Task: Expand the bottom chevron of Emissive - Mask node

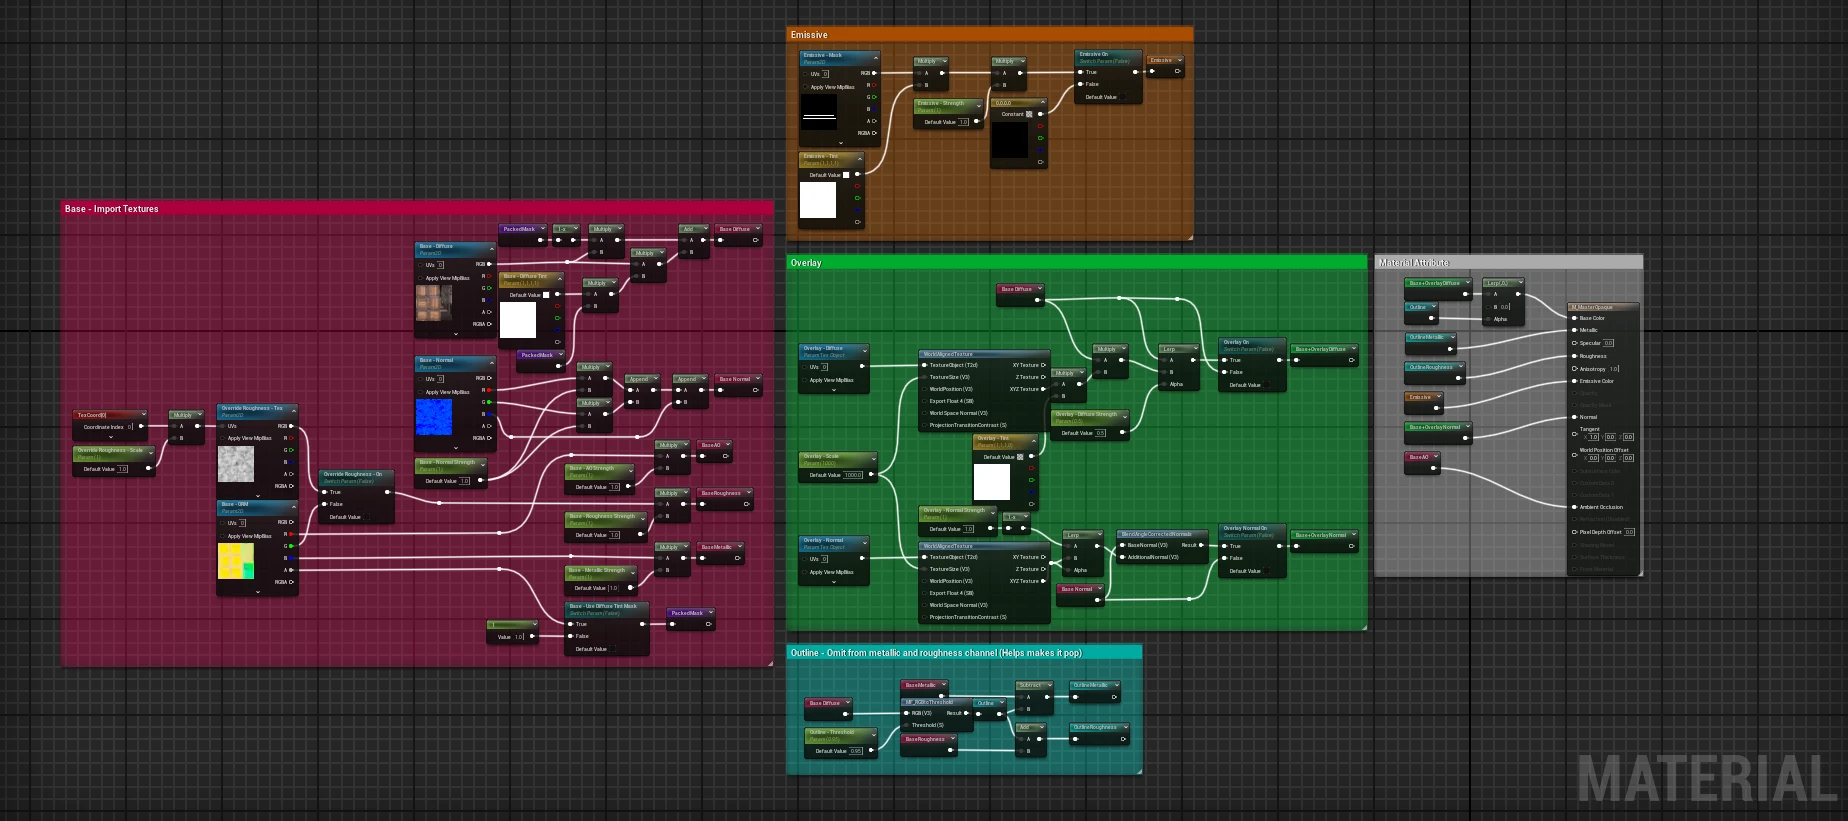Action: [x=840, y=143]
